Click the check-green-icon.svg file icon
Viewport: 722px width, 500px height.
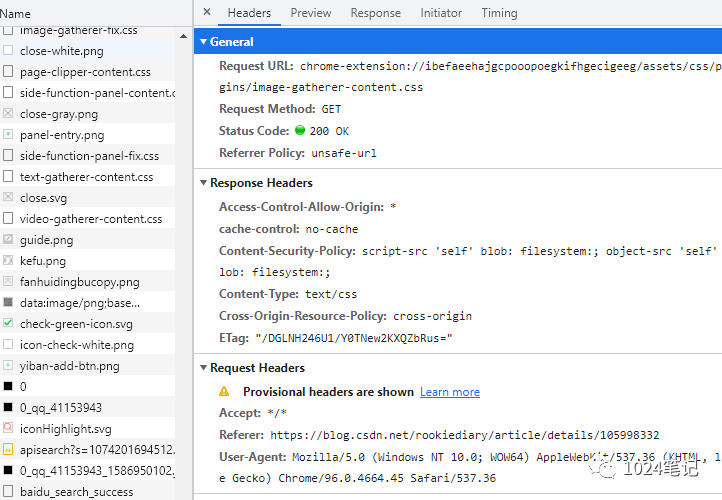coord(8,324)
